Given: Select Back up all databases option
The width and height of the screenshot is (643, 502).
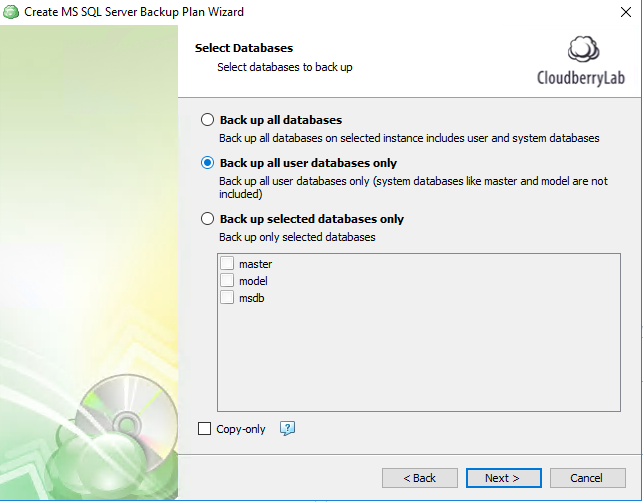Looking at the screenshot, I should [207, 120].
